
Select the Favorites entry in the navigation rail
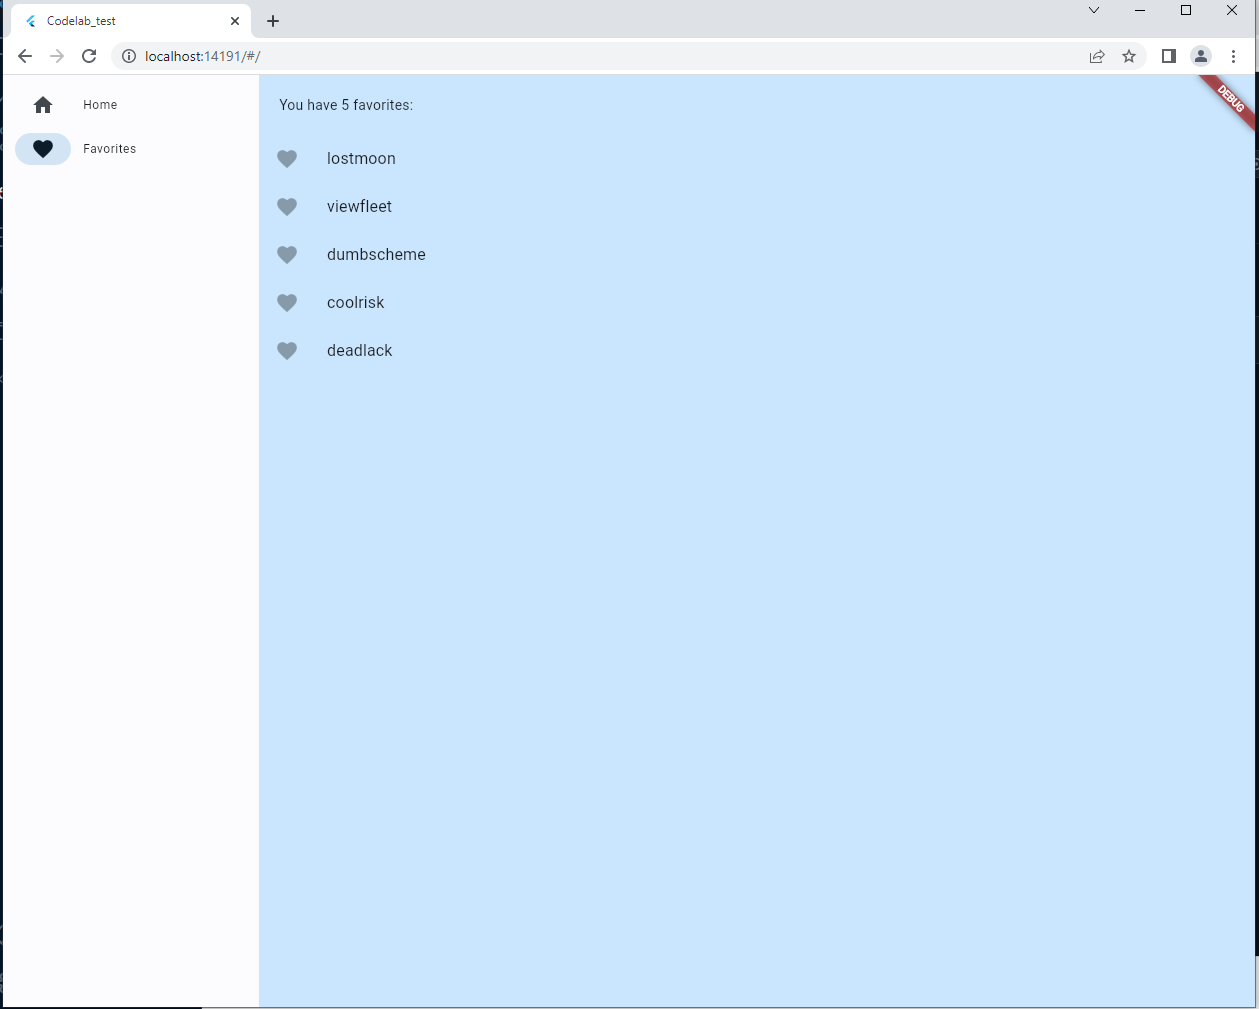[x=109, y=148]
